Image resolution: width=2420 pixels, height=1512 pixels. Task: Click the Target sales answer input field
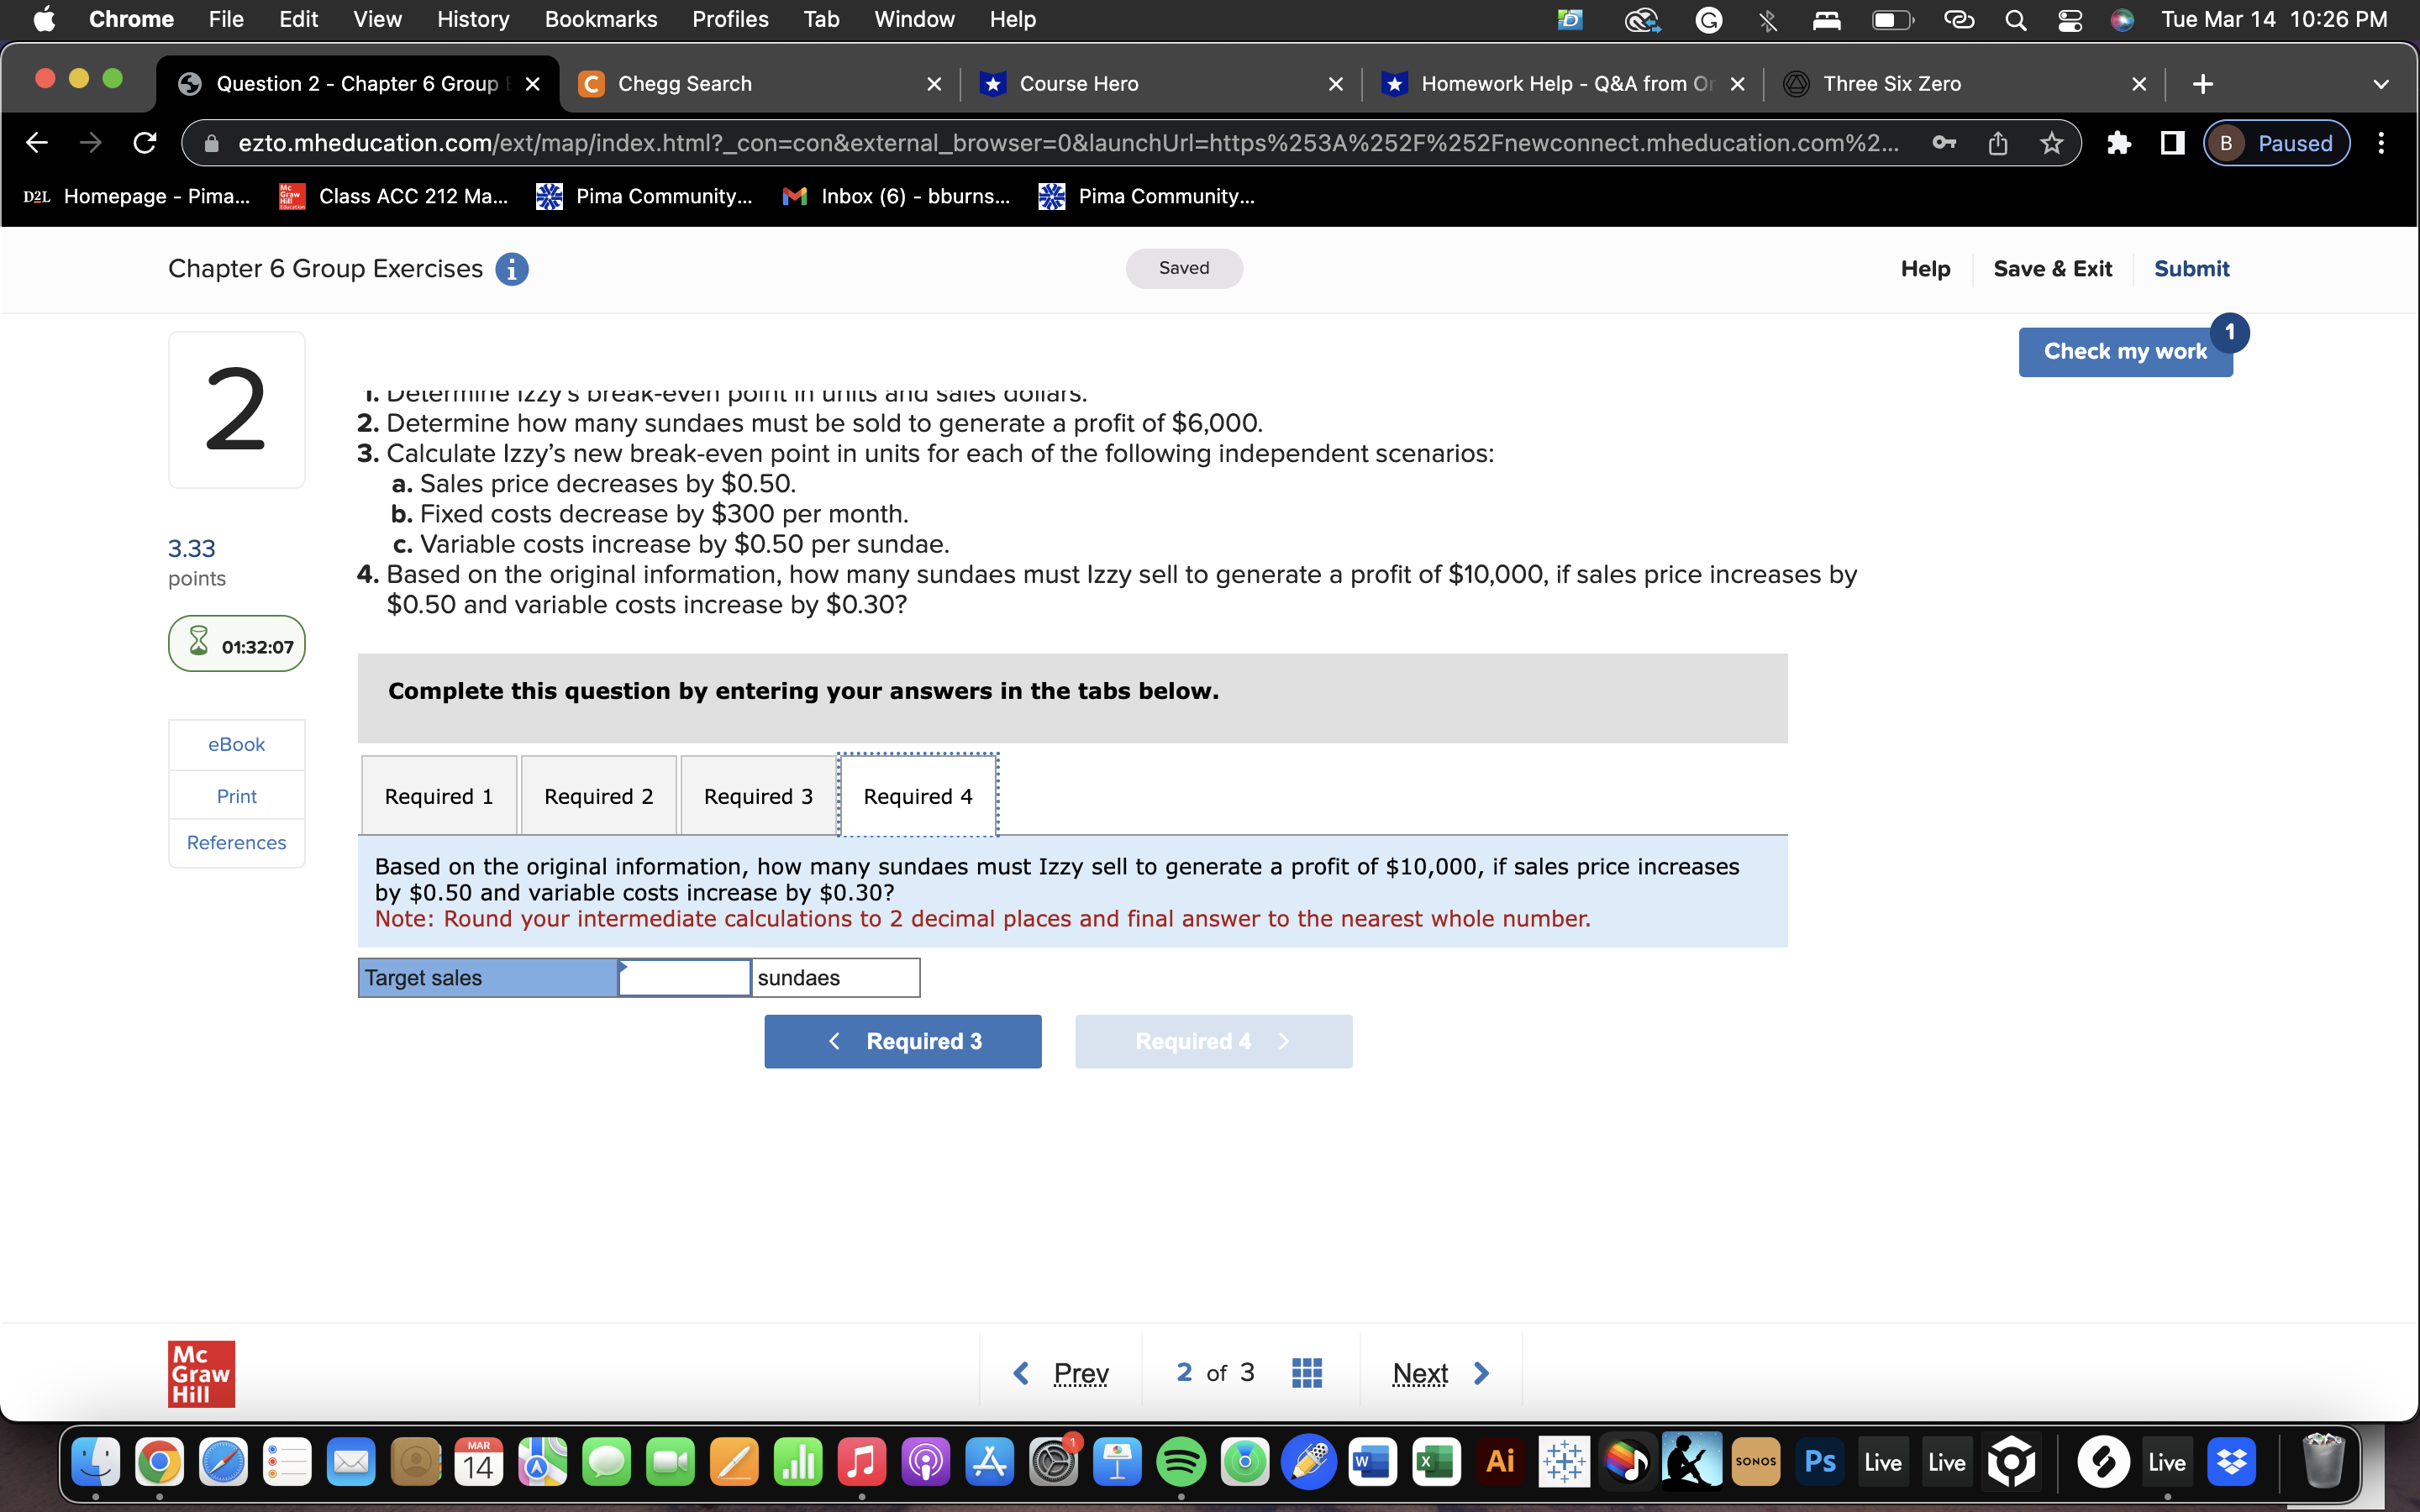pyautogui.click(x=685, y=978)
